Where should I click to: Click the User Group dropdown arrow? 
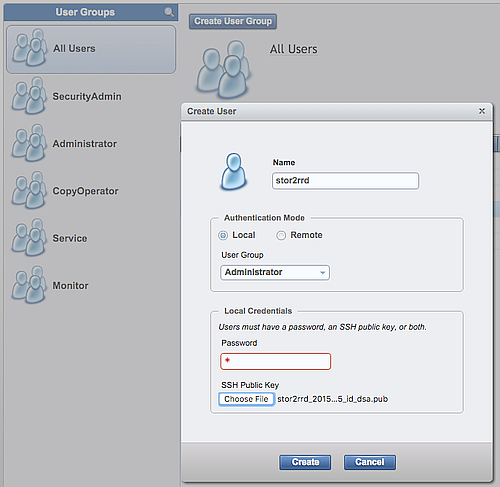click(322, 273)
